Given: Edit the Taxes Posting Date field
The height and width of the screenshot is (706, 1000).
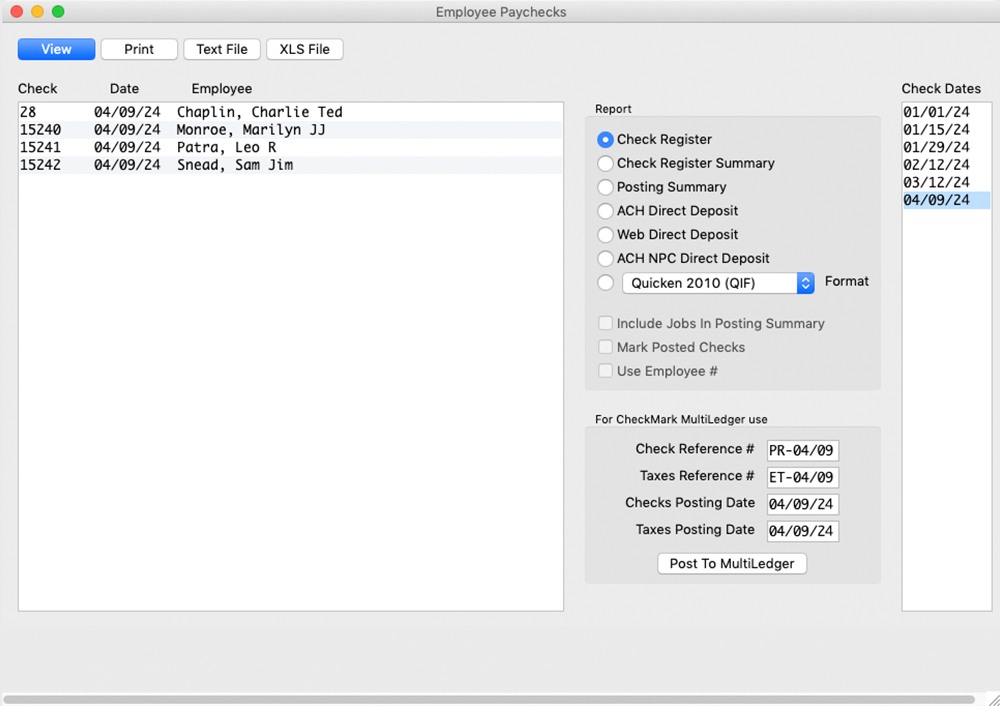Looking at the screenshot, I should [x=802, y=530].
